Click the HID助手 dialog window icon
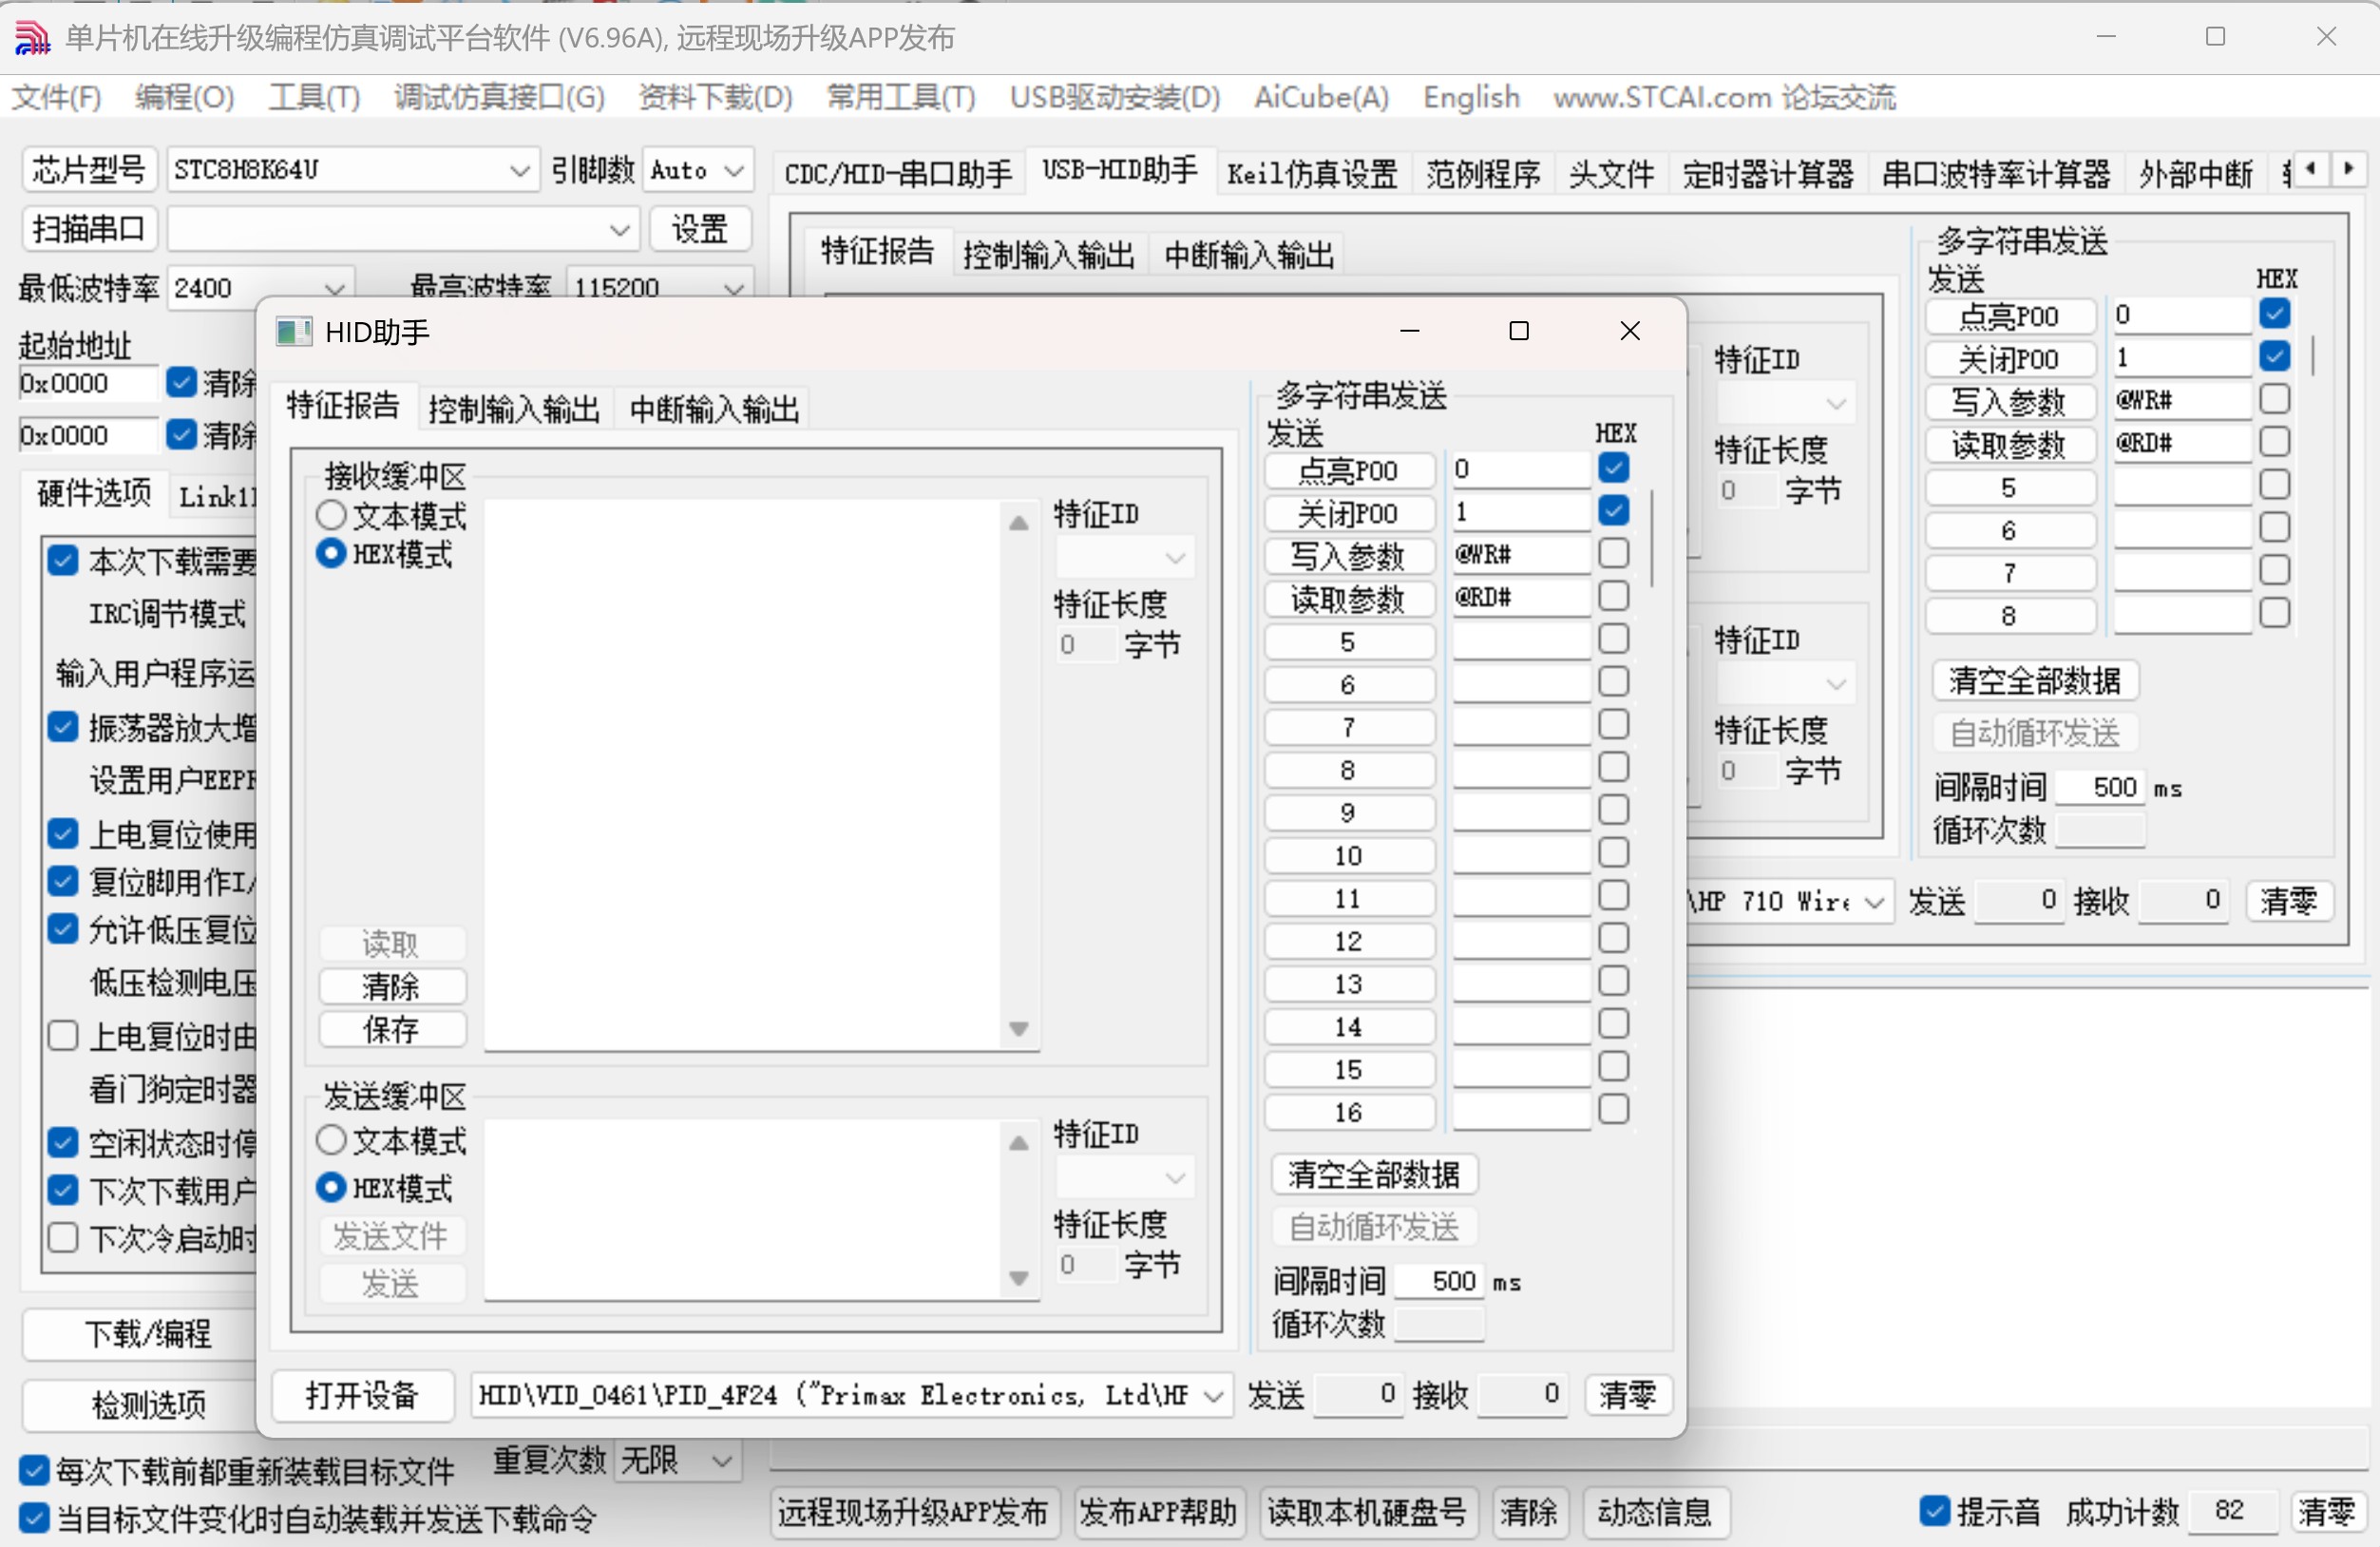This screenshot has width=2380, height=1547. pos(293,331)
